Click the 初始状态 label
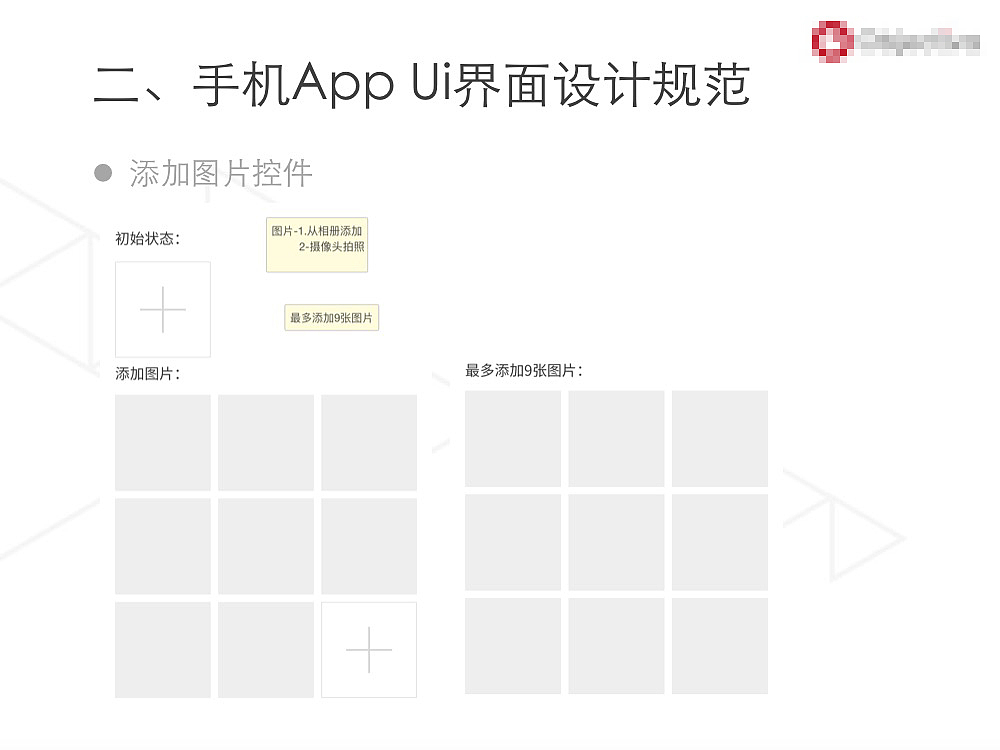The height and width of the screenshot is (750, 1000). [x=147, y=239]
